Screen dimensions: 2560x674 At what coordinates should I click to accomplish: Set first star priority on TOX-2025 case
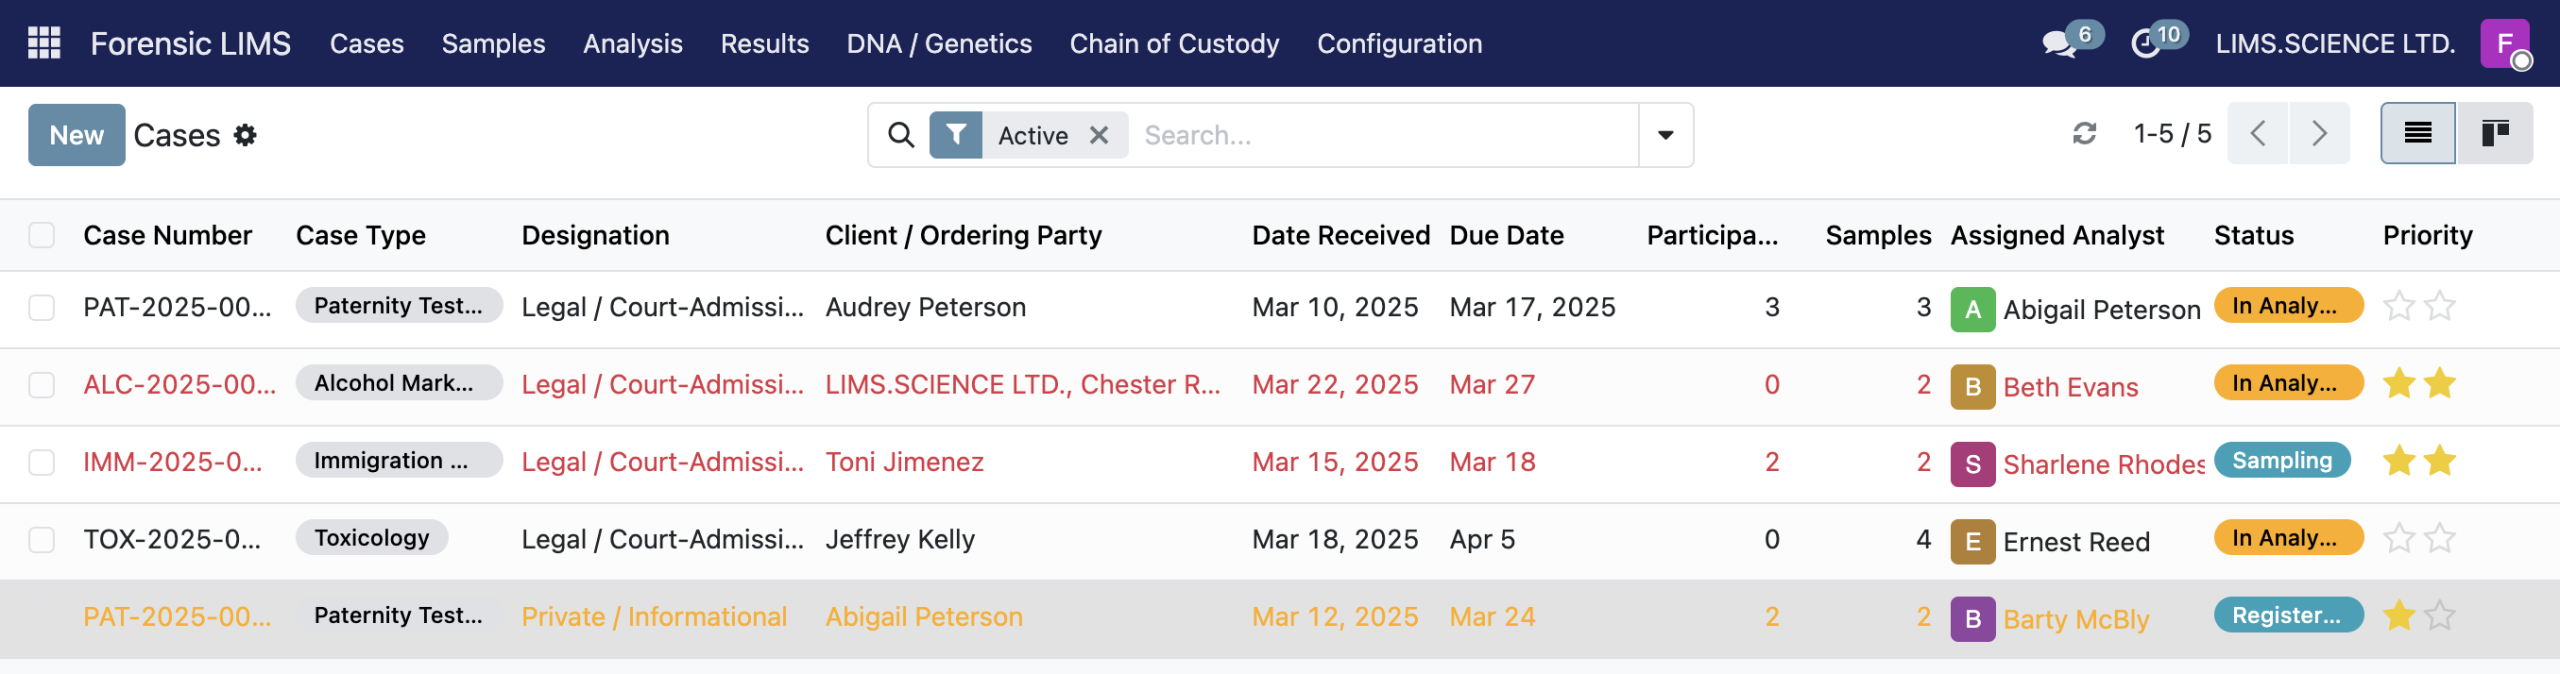(2399, 539)
